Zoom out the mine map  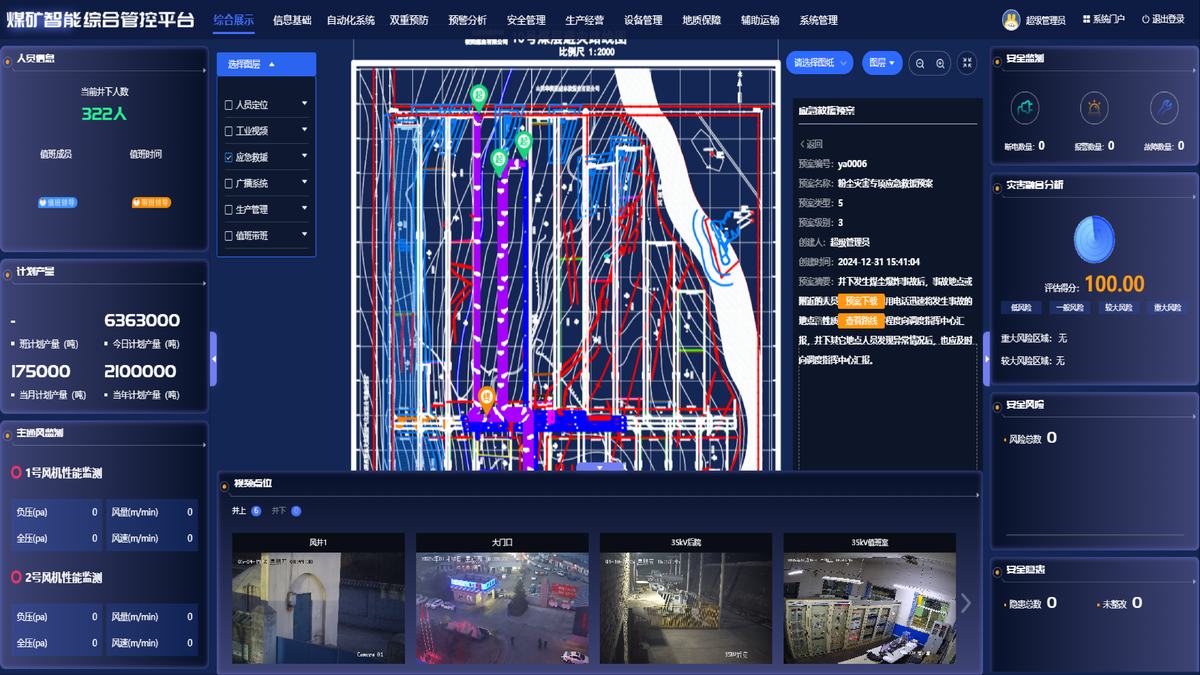[x=920, y=63]
